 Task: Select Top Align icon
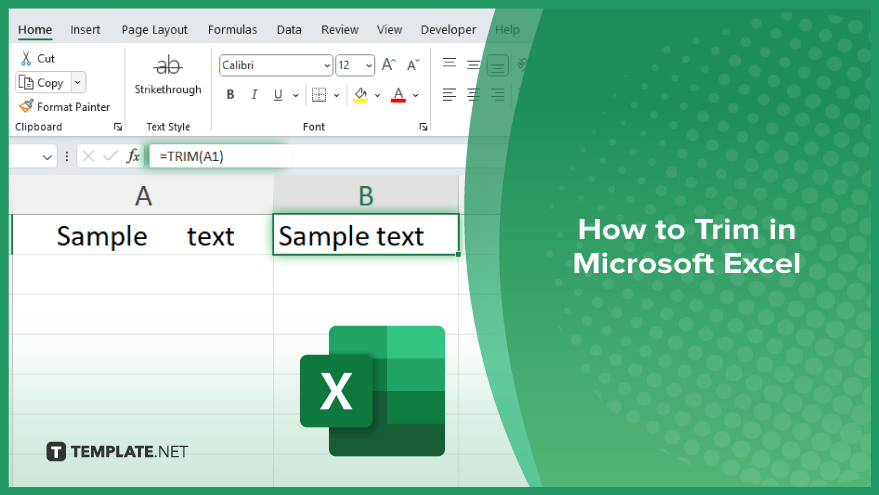[449, 63]
